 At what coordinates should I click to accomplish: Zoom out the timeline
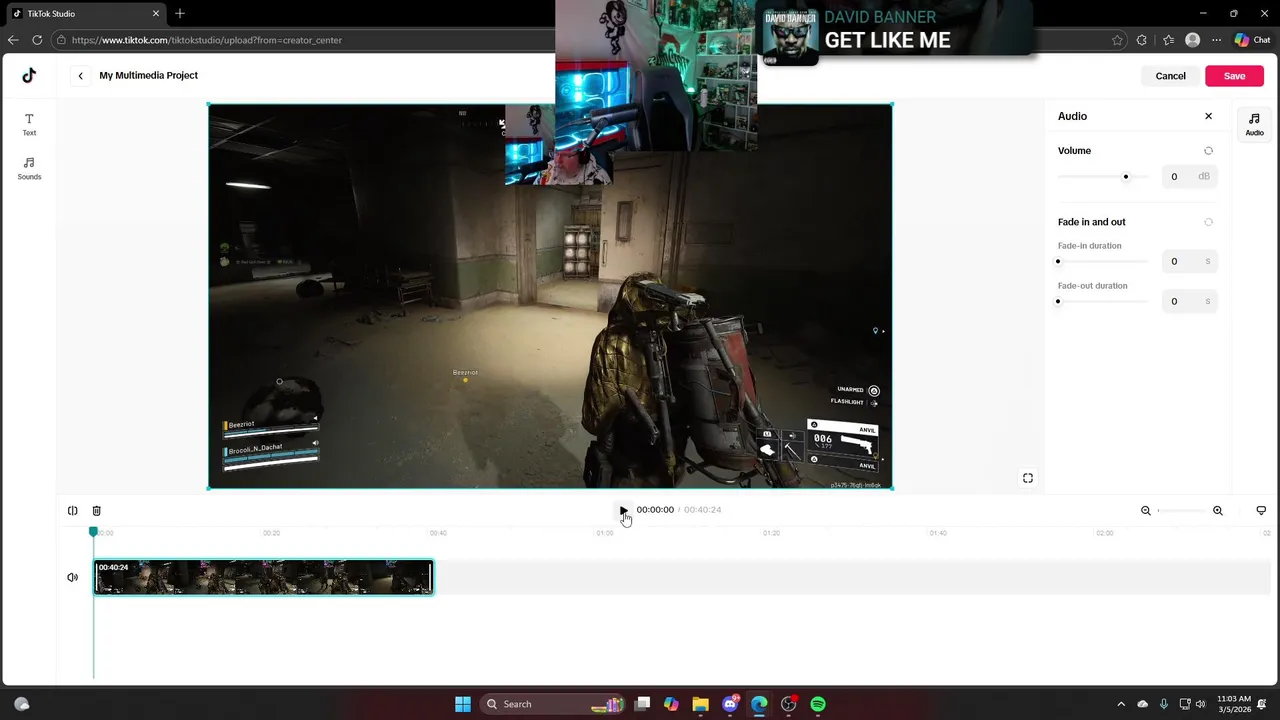coord(1146,511)
